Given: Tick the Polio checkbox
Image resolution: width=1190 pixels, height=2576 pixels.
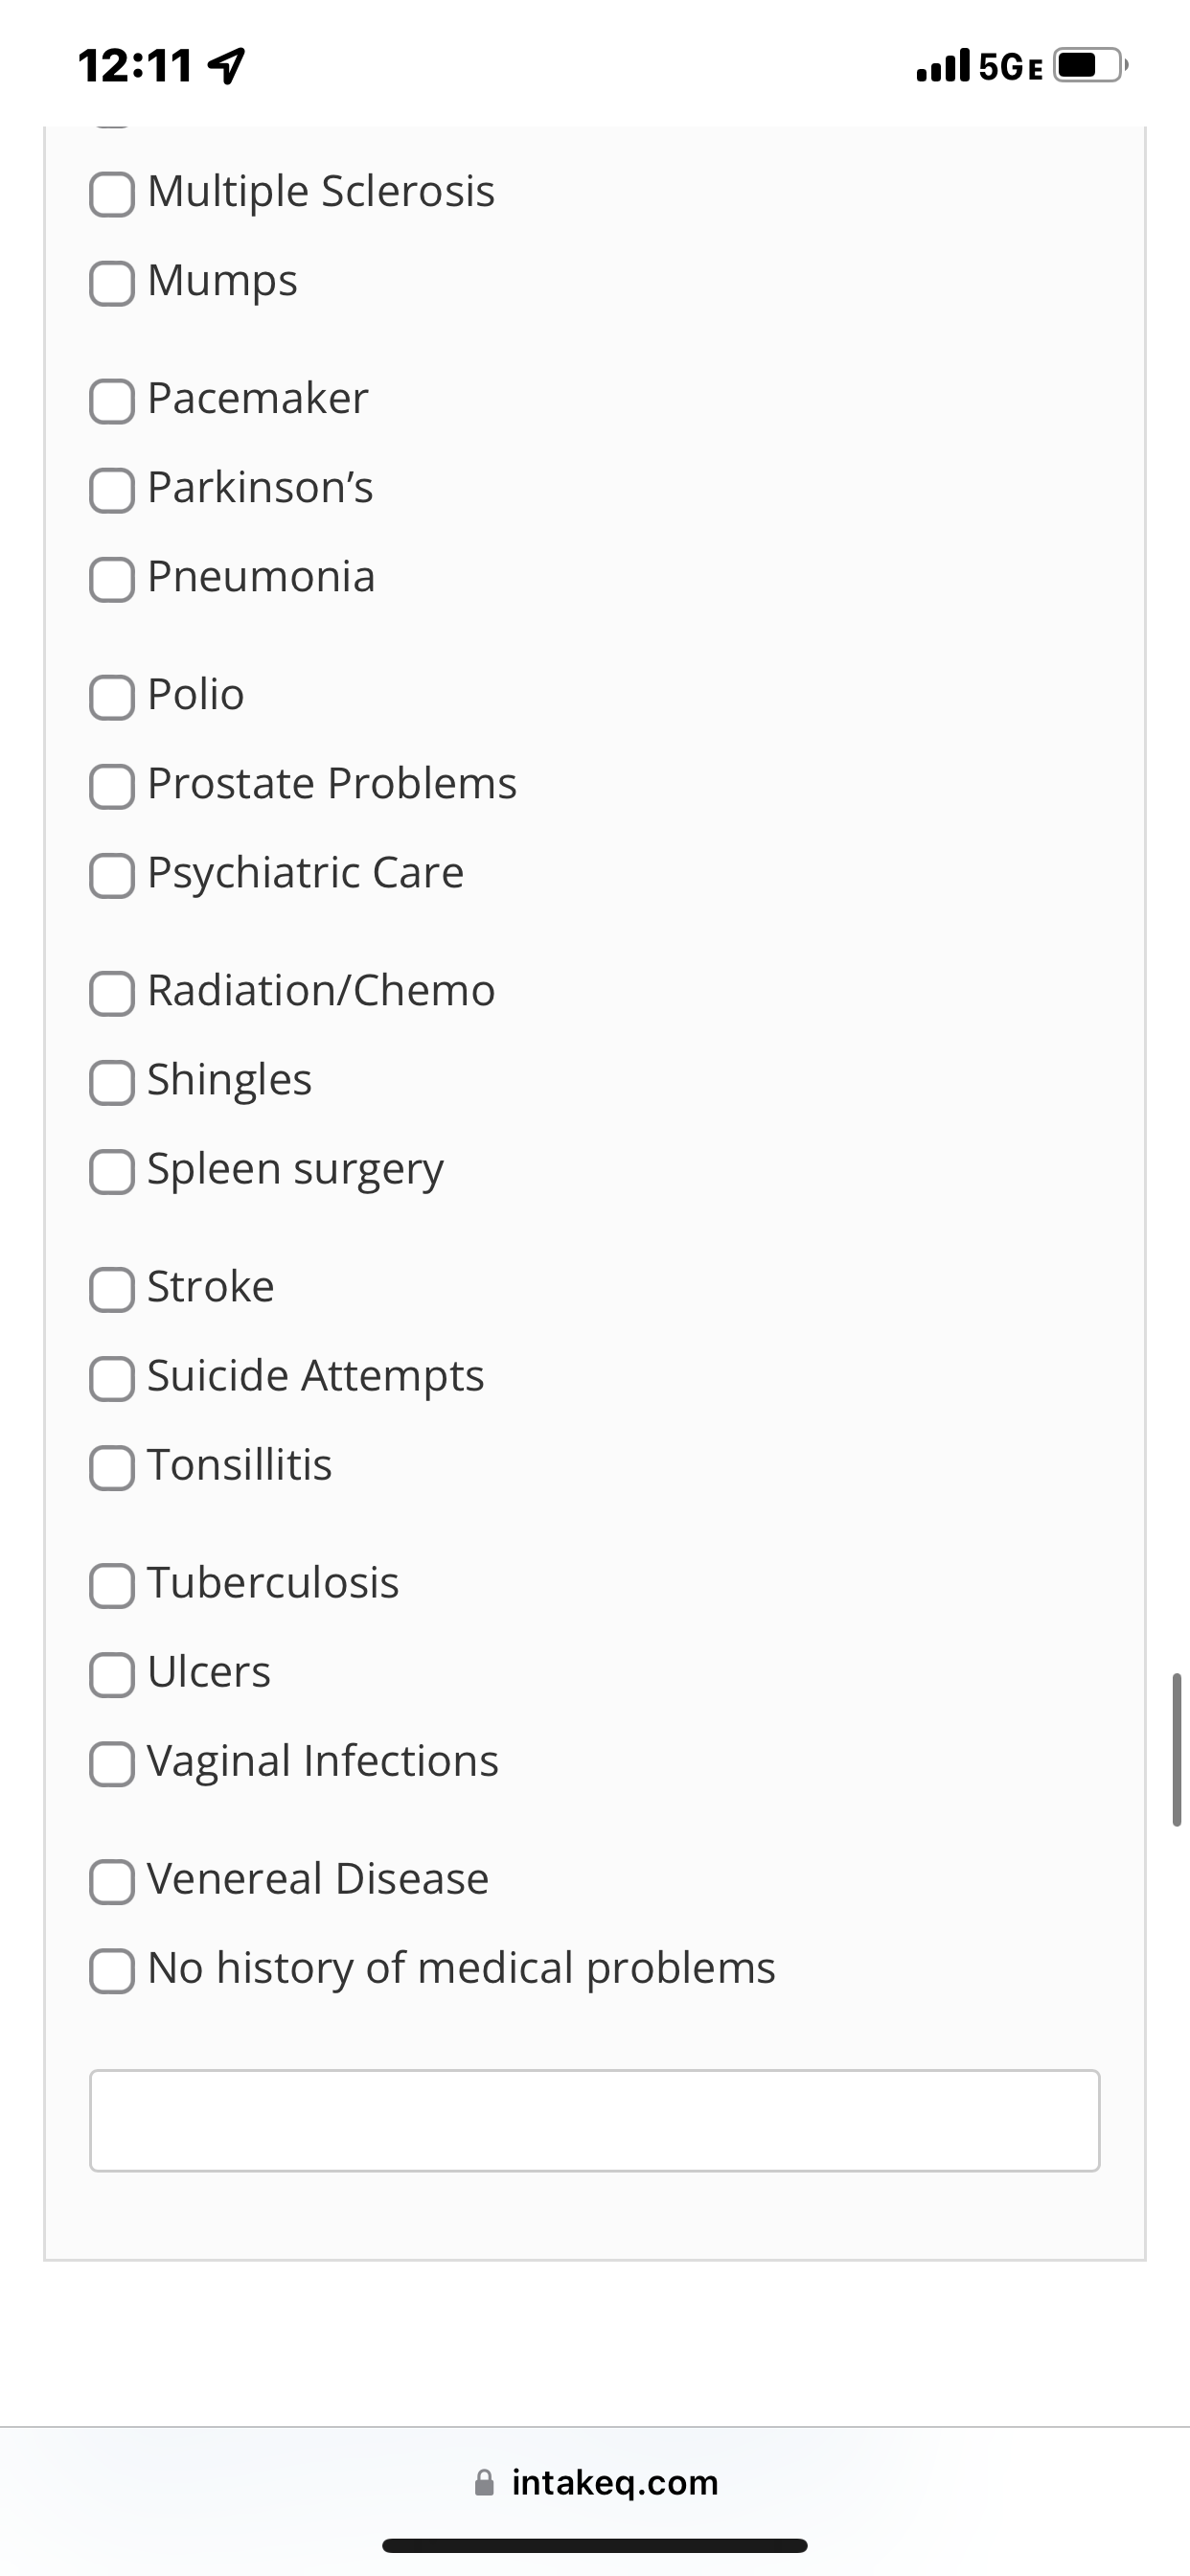Looking at the screenshot, I should click(111, 697).
